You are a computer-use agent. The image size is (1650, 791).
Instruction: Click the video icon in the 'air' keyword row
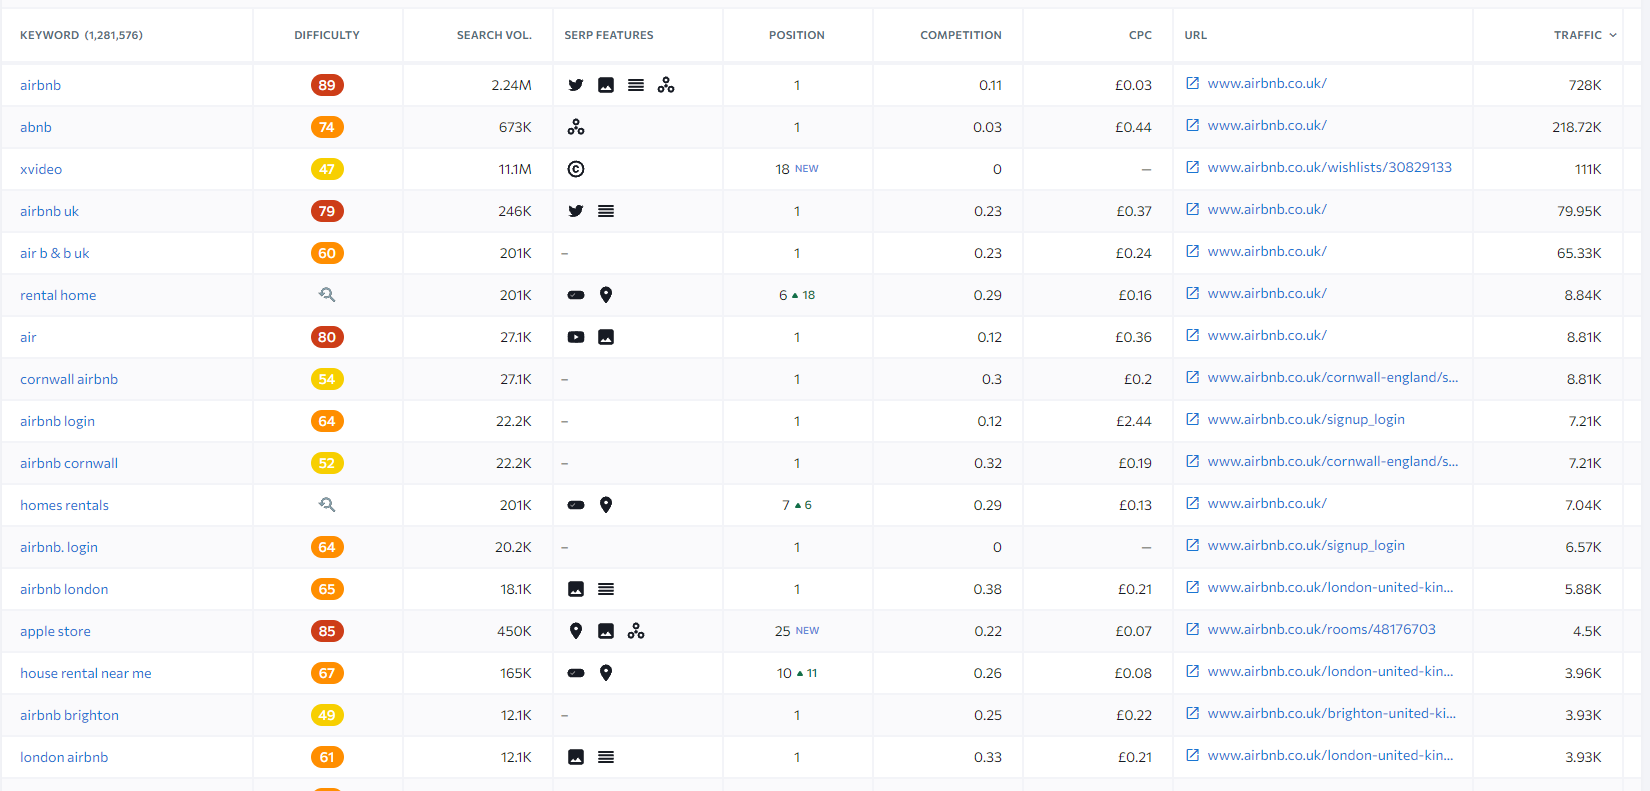[576, 337]
